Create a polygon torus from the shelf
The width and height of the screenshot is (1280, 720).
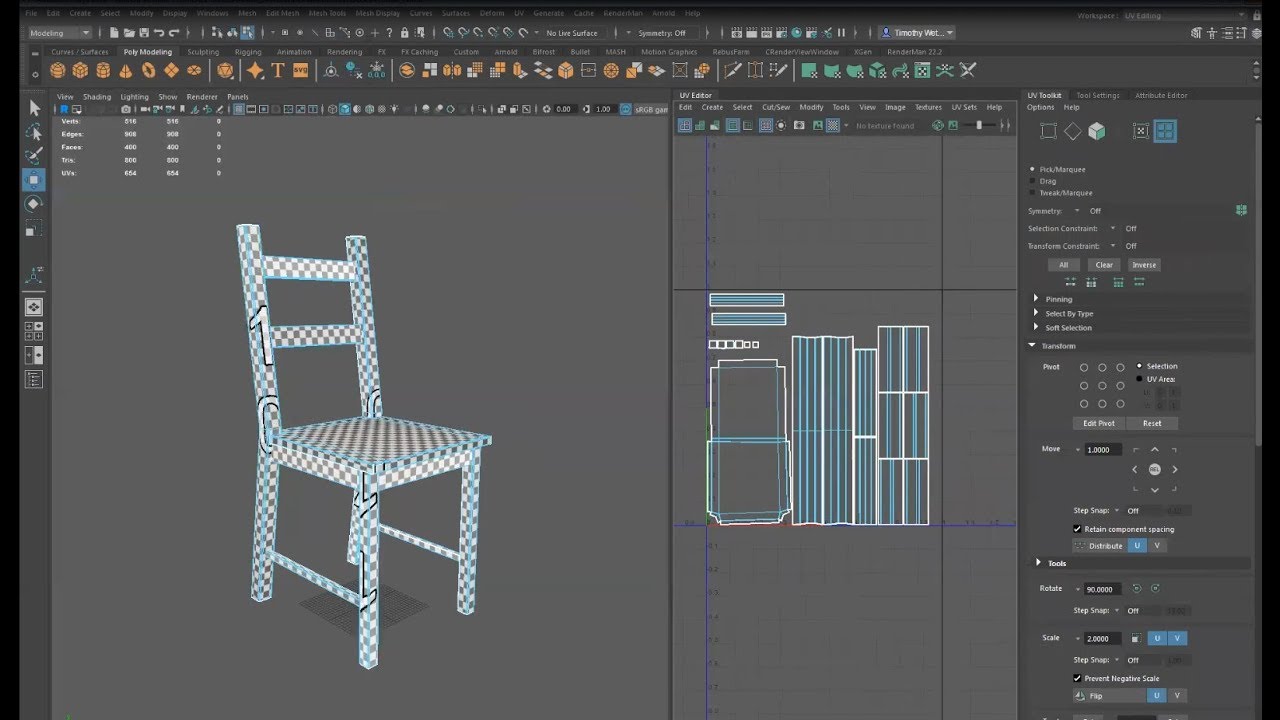[x=149, y=70]
